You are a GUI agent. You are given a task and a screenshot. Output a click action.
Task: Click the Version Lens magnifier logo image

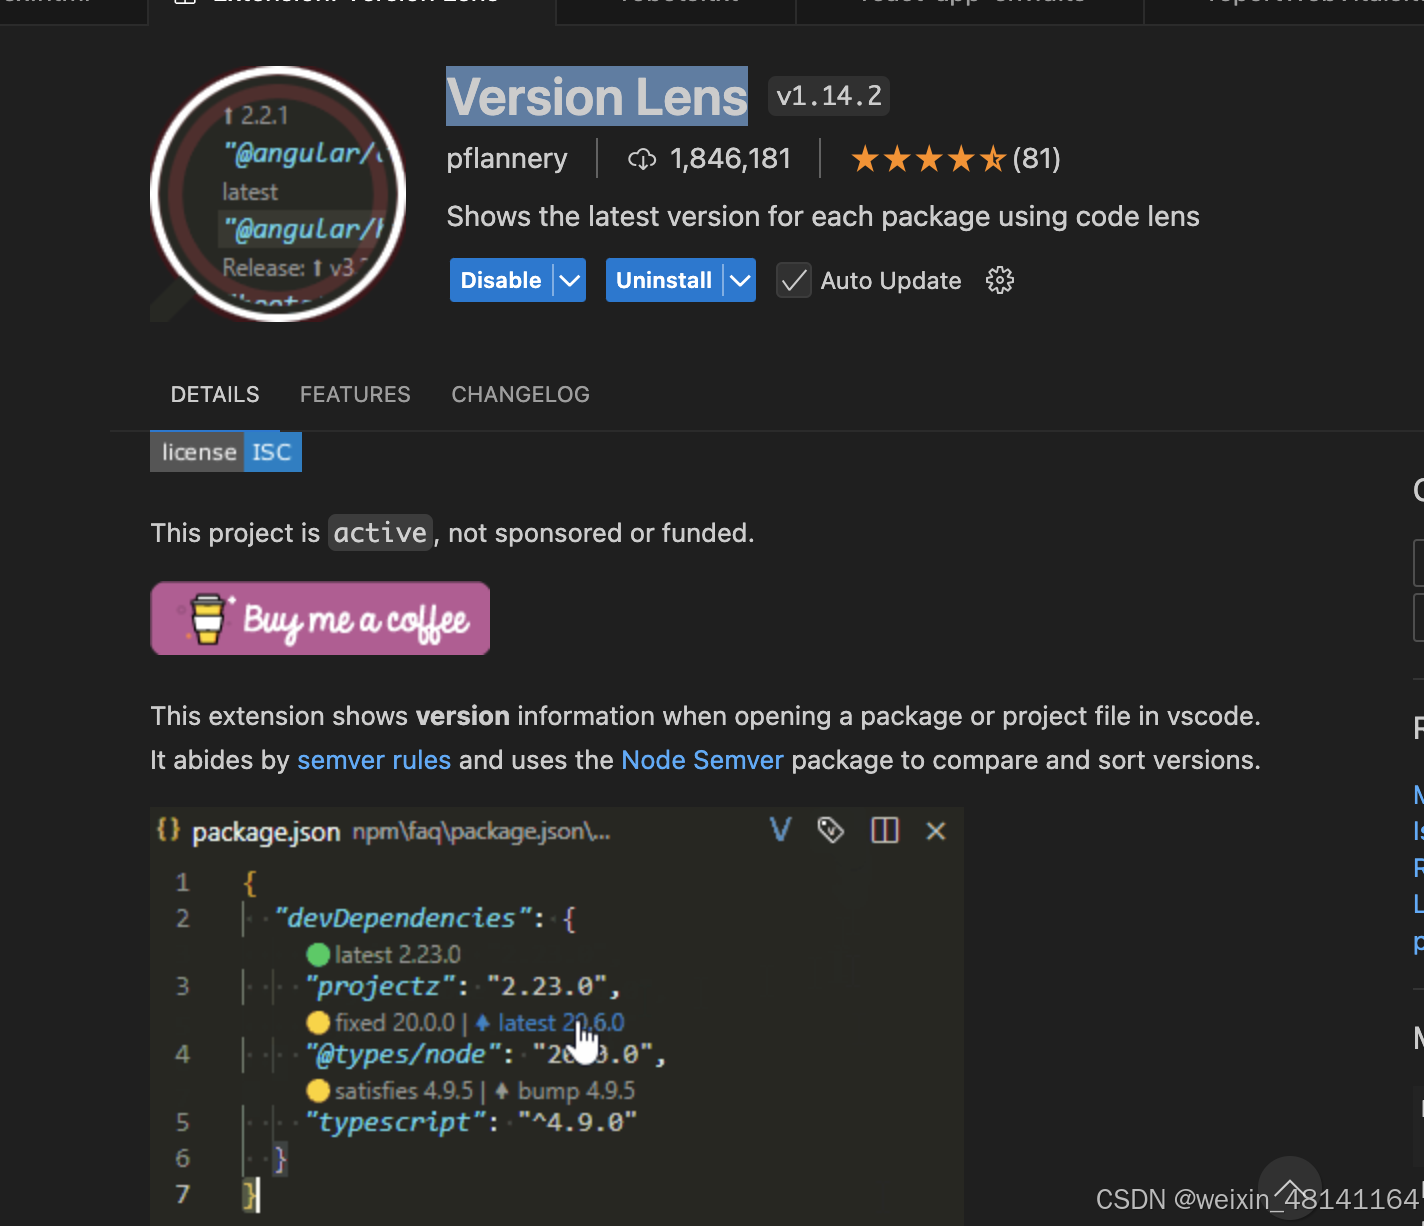click(278, 194)
